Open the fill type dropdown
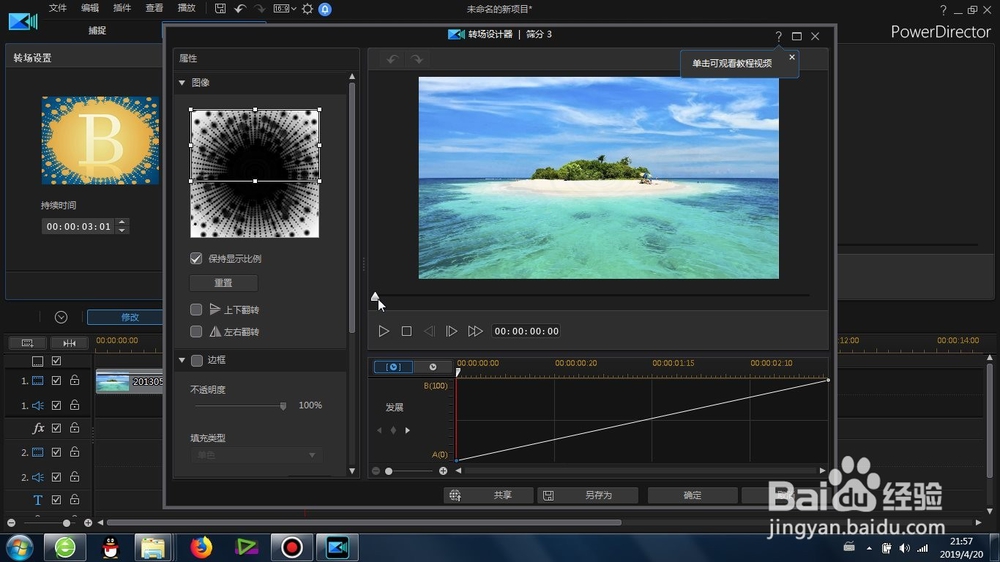 (255, 455)
